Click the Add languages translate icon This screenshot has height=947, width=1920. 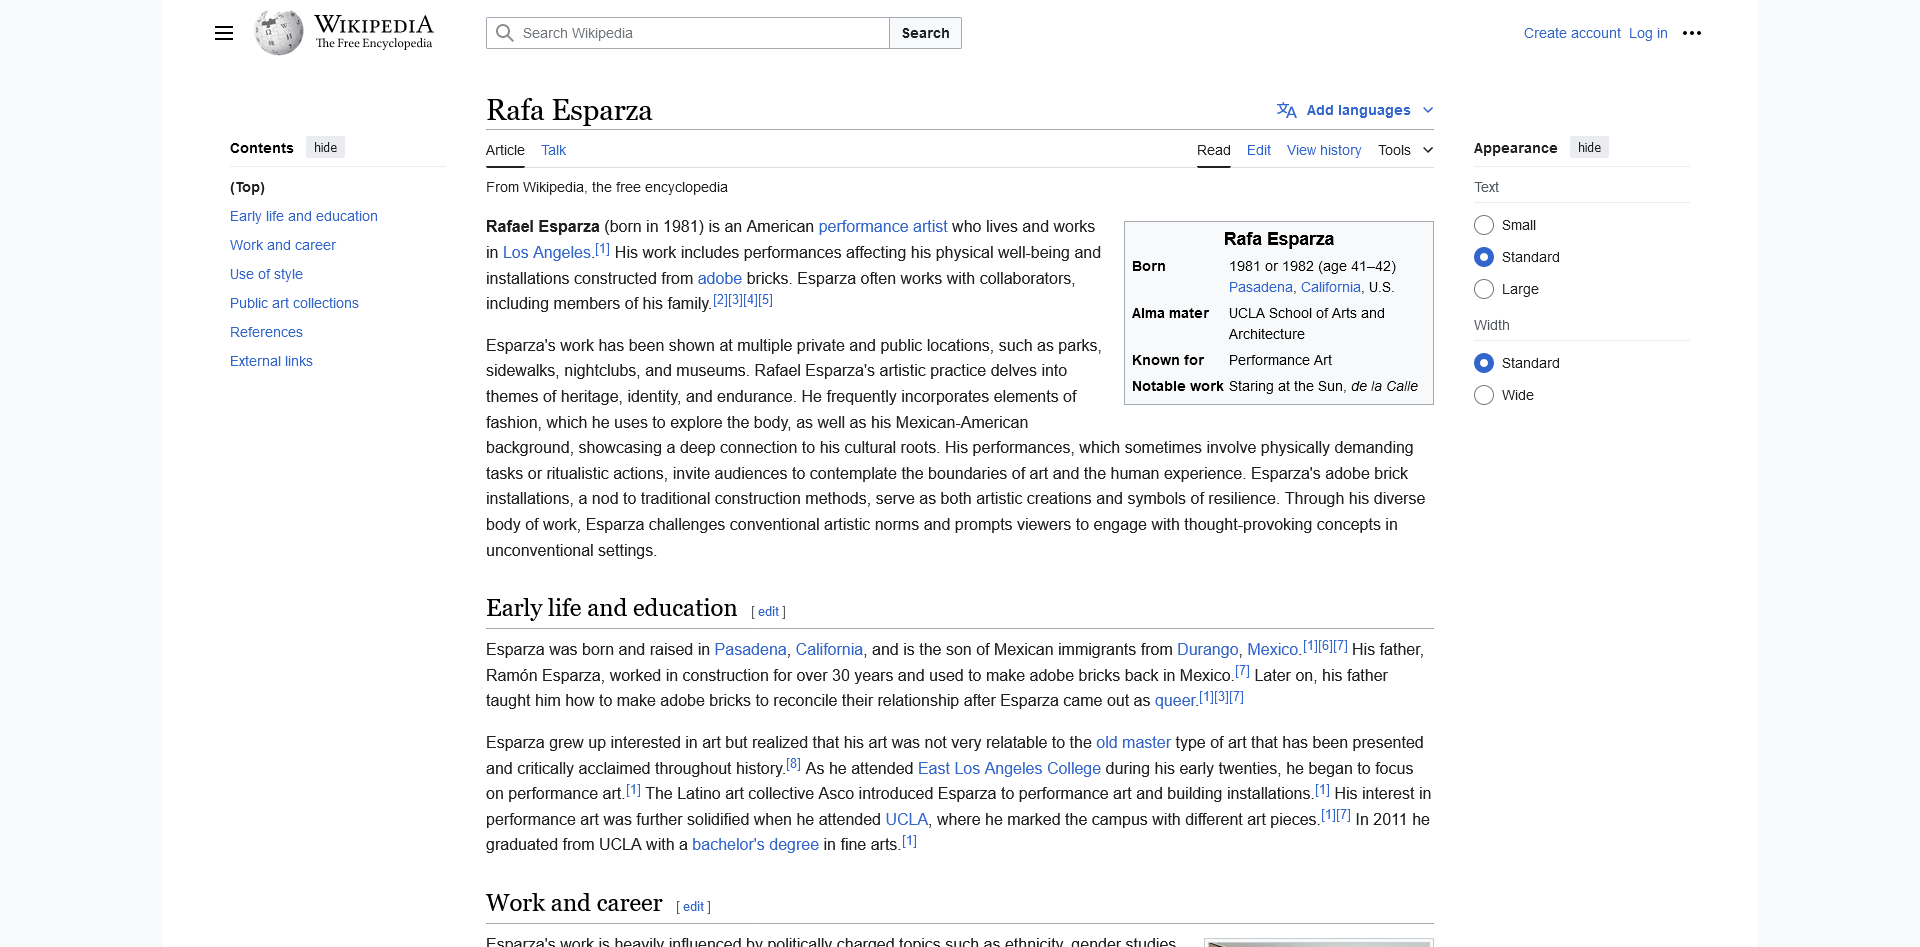click(1286, 110)
